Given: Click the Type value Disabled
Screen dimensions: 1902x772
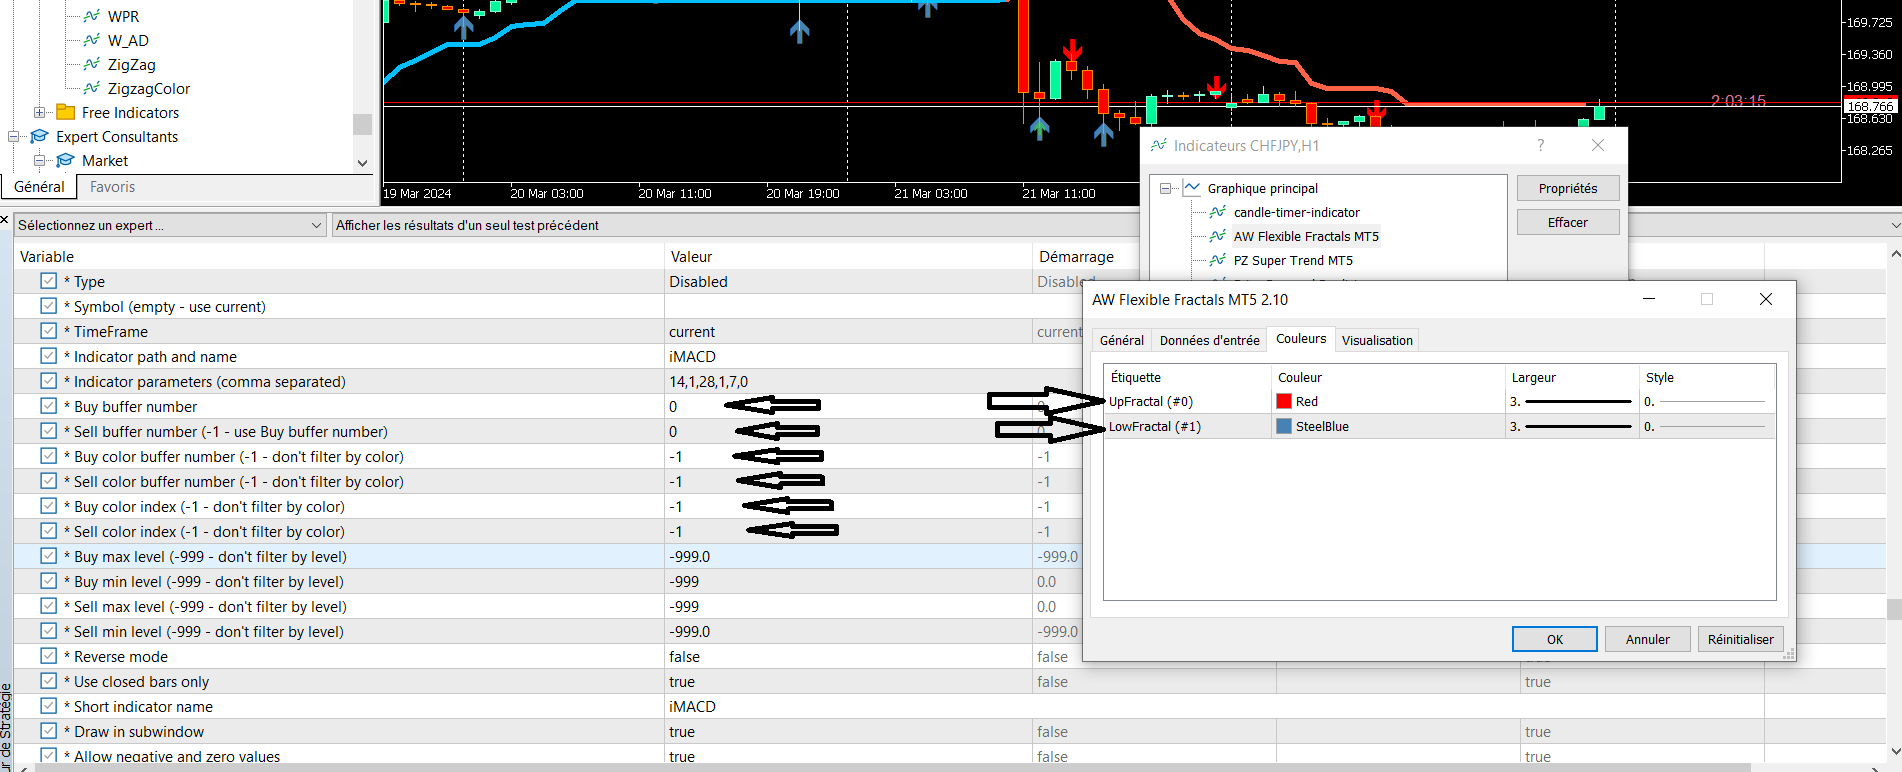Looking at the screenshot, I should (698, 281).
